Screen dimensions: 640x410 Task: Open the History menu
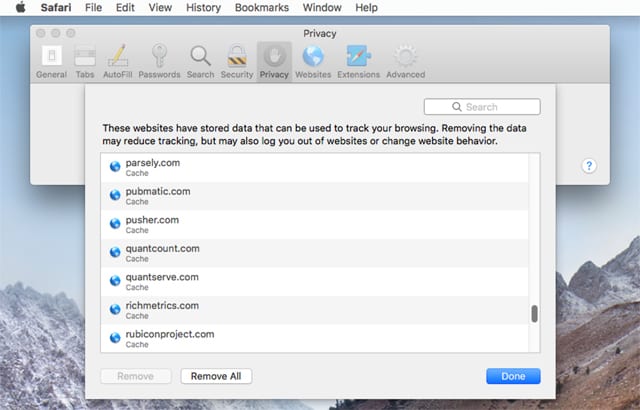(205, 8)
